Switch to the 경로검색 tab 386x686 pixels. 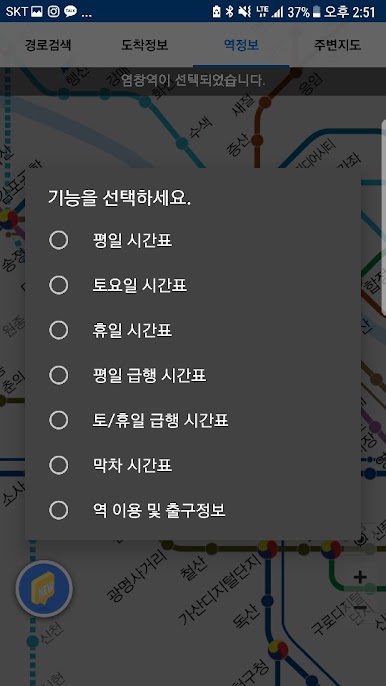pos(48,45)
